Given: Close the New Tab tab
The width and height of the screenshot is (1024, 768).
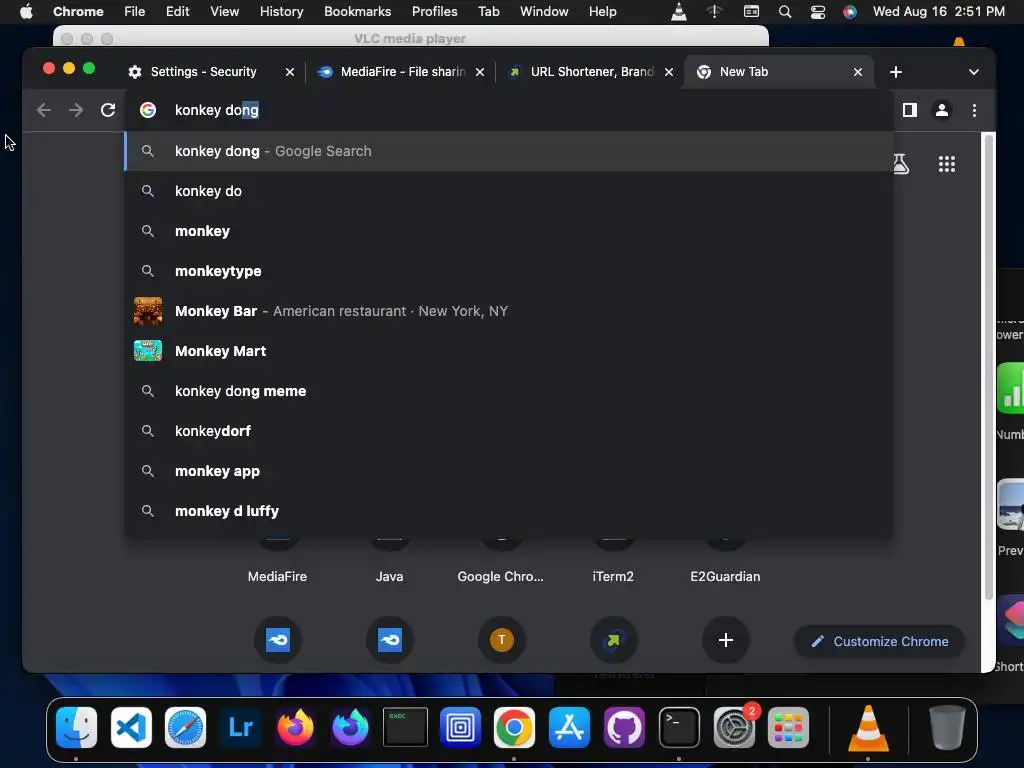Looking at the screenshot, I should coord(858,72).
